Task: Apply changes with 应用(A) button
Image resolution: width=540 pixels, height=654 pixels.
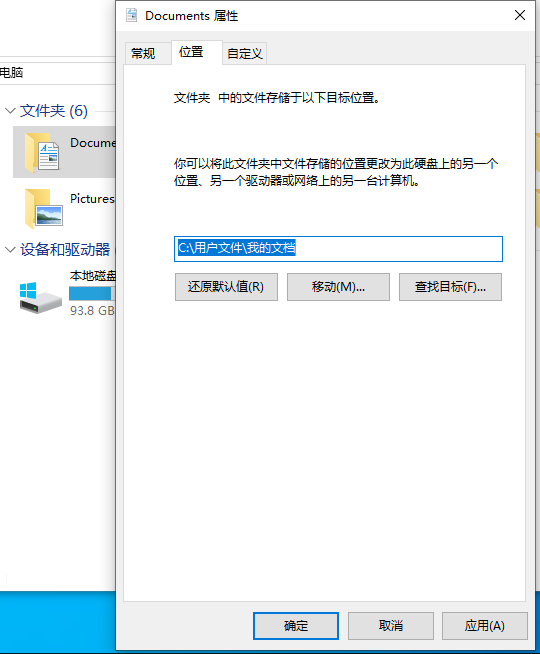Action: pyautogui.click(x=485, y=626)
